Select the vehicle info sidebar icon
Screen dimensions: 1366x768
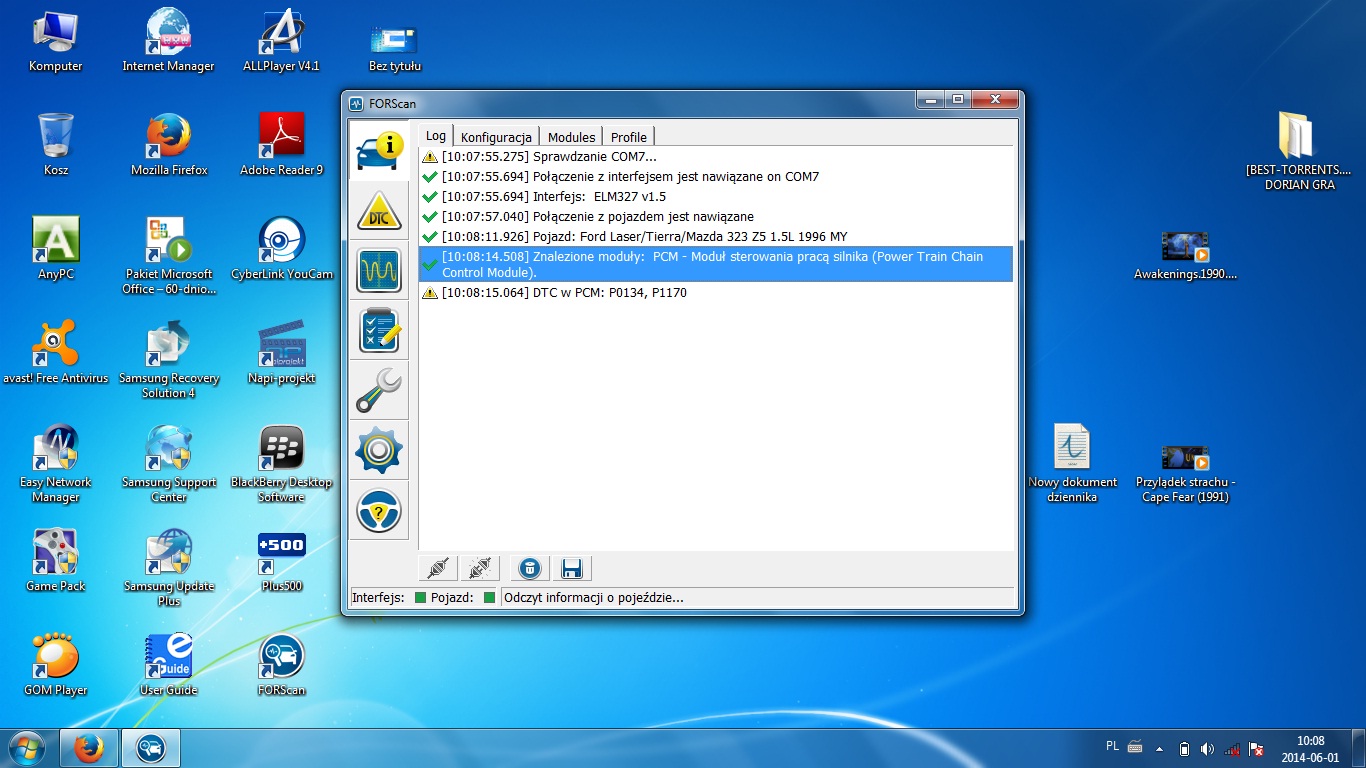[379, 151]
